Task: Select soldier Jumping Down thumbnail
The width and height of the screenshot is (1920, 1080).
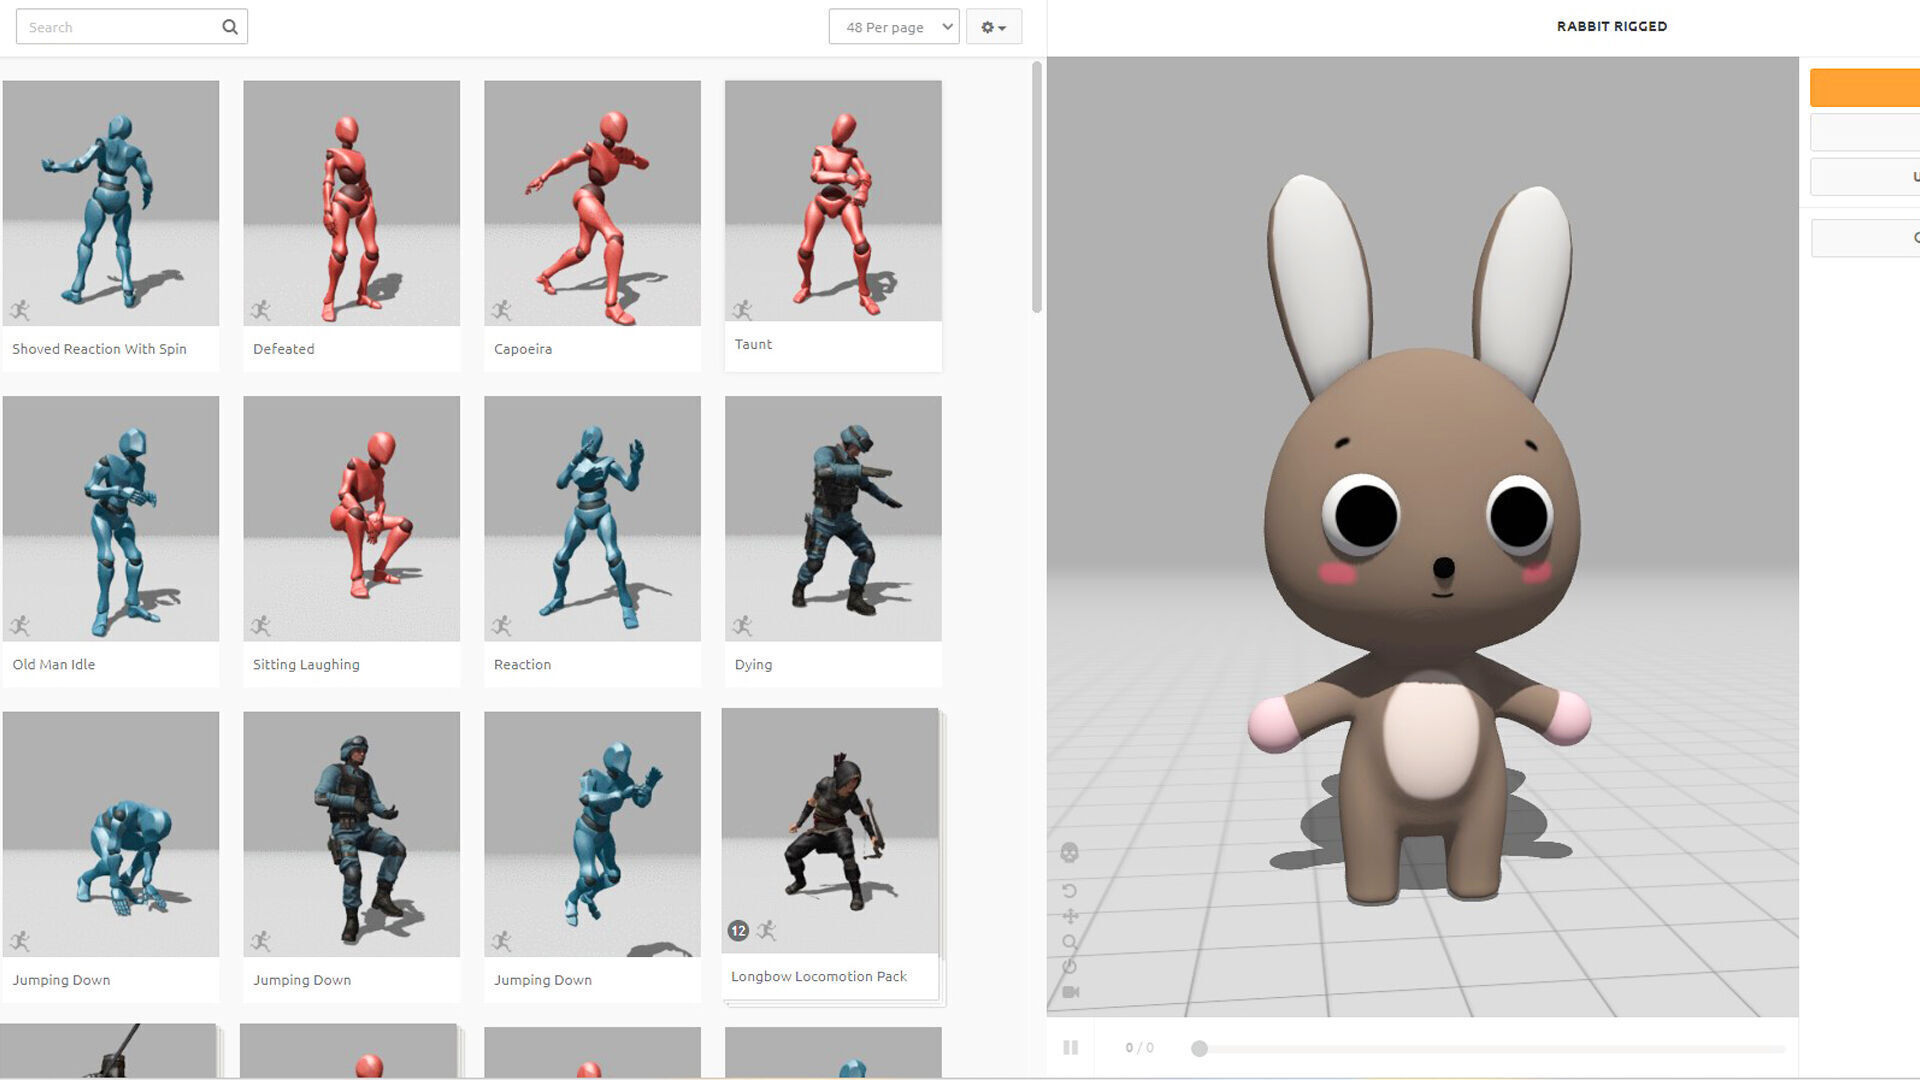Action: coord(352,834)
